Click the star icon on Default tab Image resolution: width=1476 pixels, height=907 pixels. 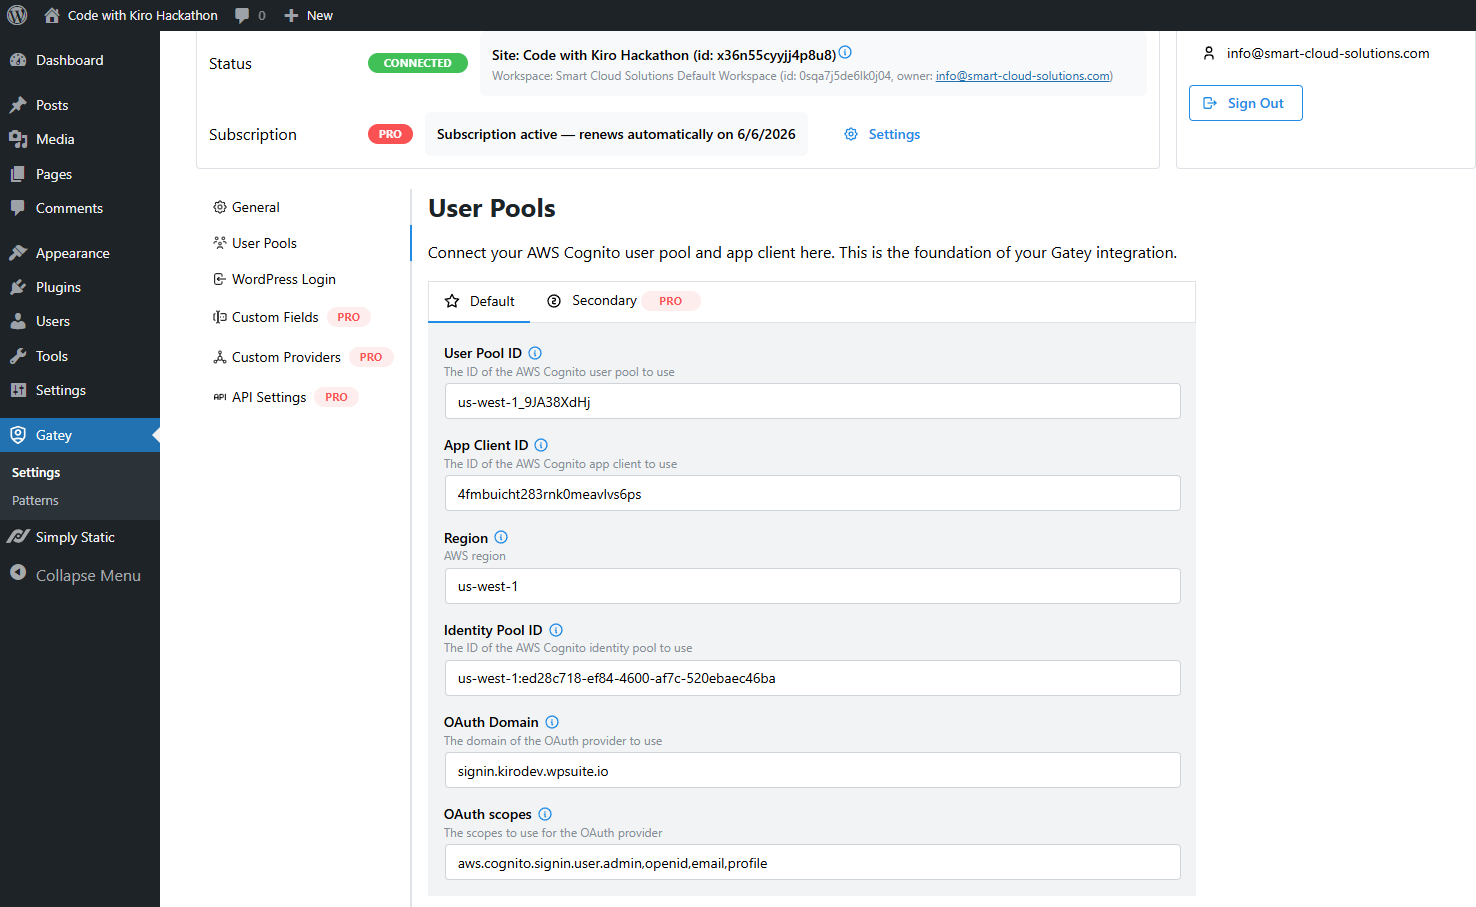coord(452,301)
